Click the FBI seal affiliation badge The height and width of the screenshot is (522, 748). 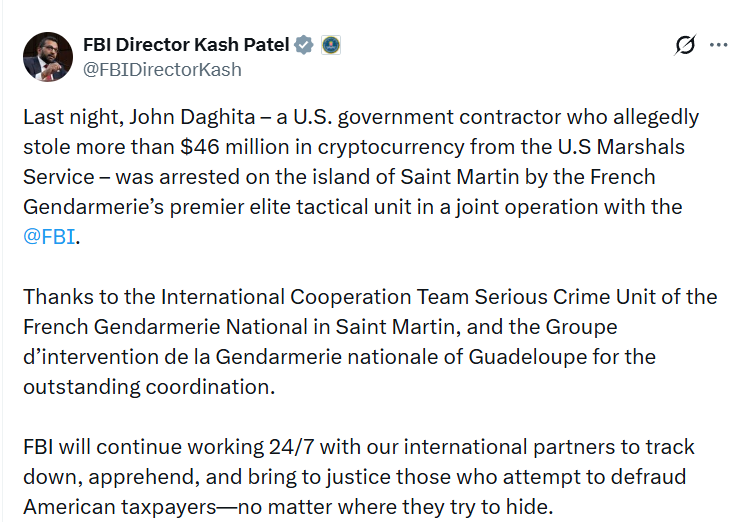point(331,45)
